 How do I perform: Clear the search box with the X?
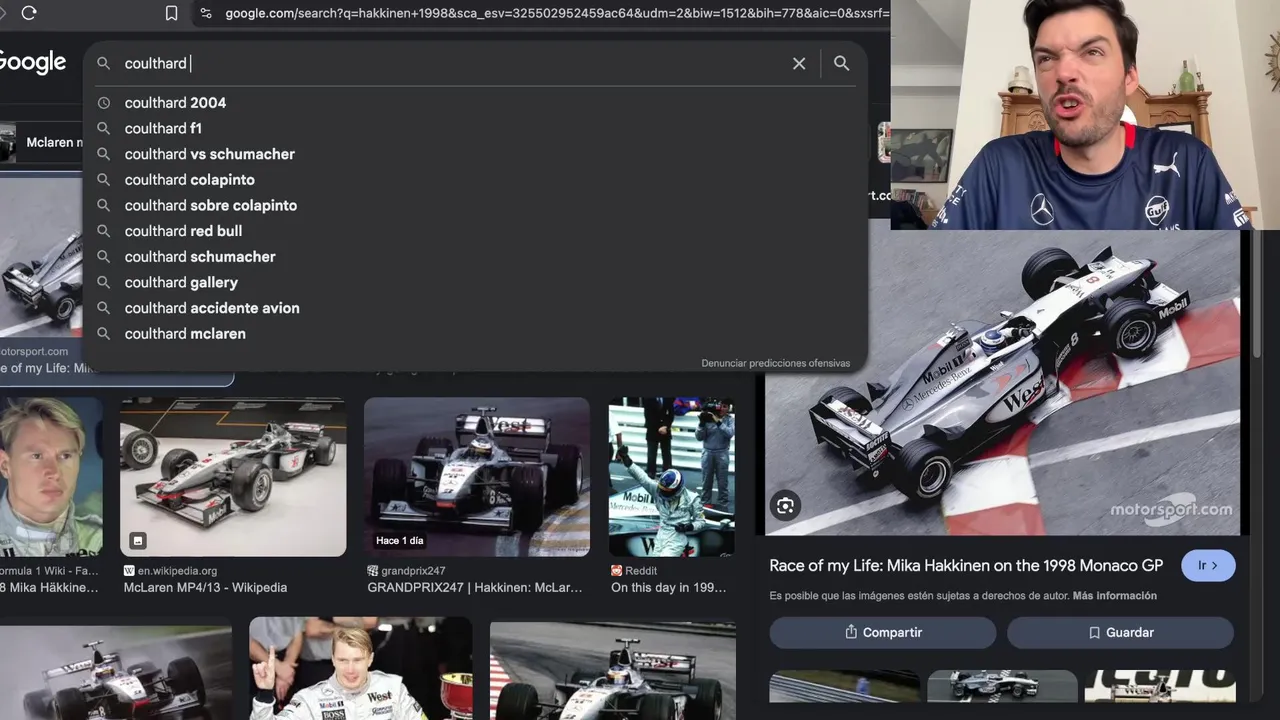click(799, 63)
